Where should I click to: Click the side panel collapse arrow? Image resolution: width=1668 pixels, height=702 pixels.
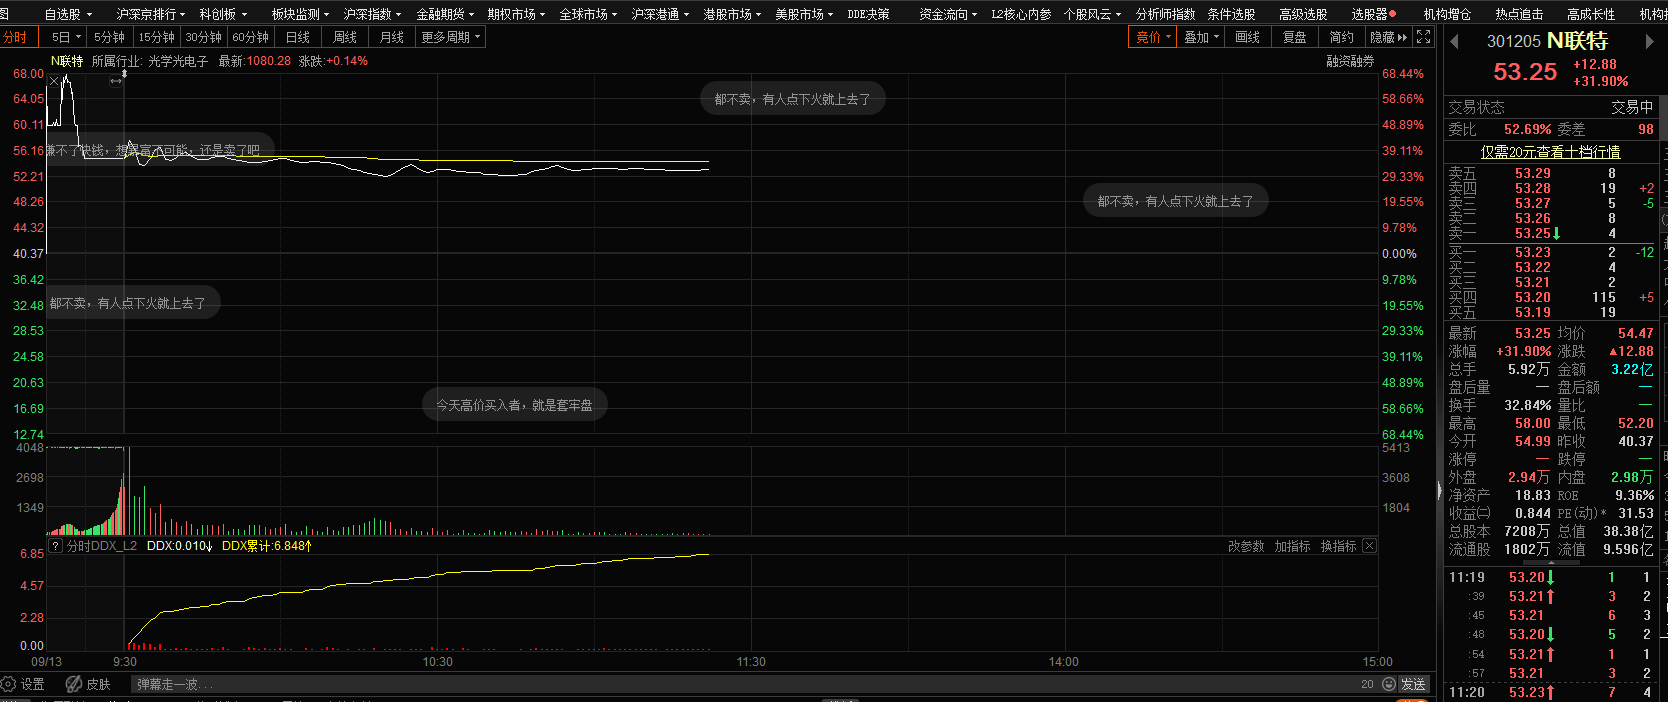pos(1440,490)
